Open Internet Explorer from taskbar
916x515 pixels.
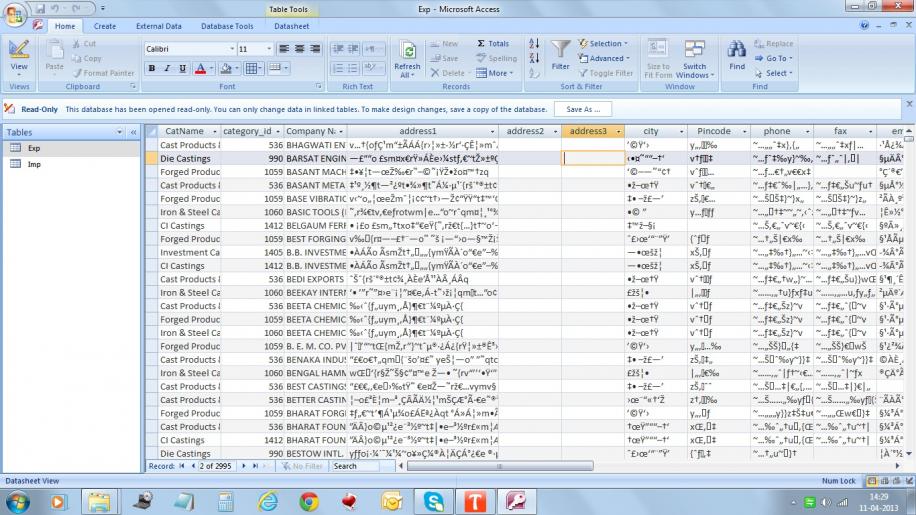point(268,502)
